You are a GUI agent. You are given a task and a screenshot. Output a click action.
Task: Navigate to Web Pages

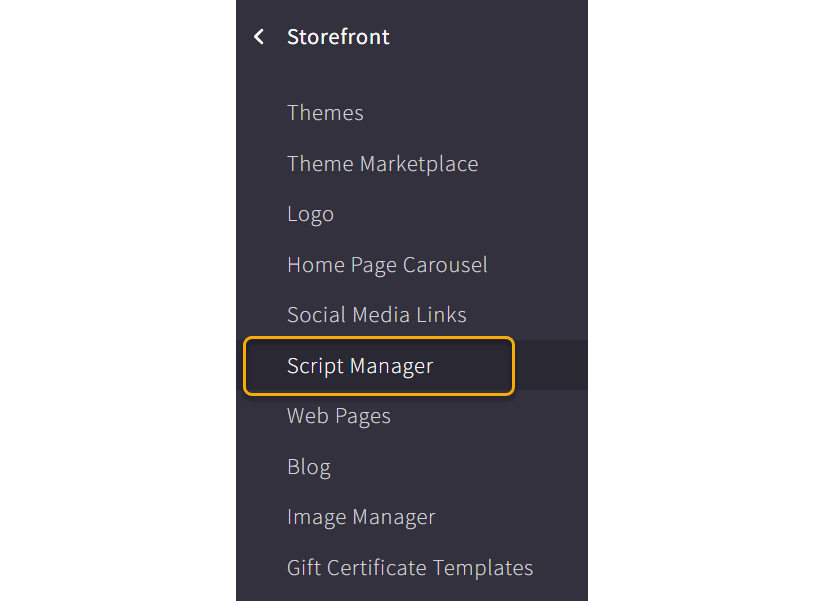click(338, 416)
